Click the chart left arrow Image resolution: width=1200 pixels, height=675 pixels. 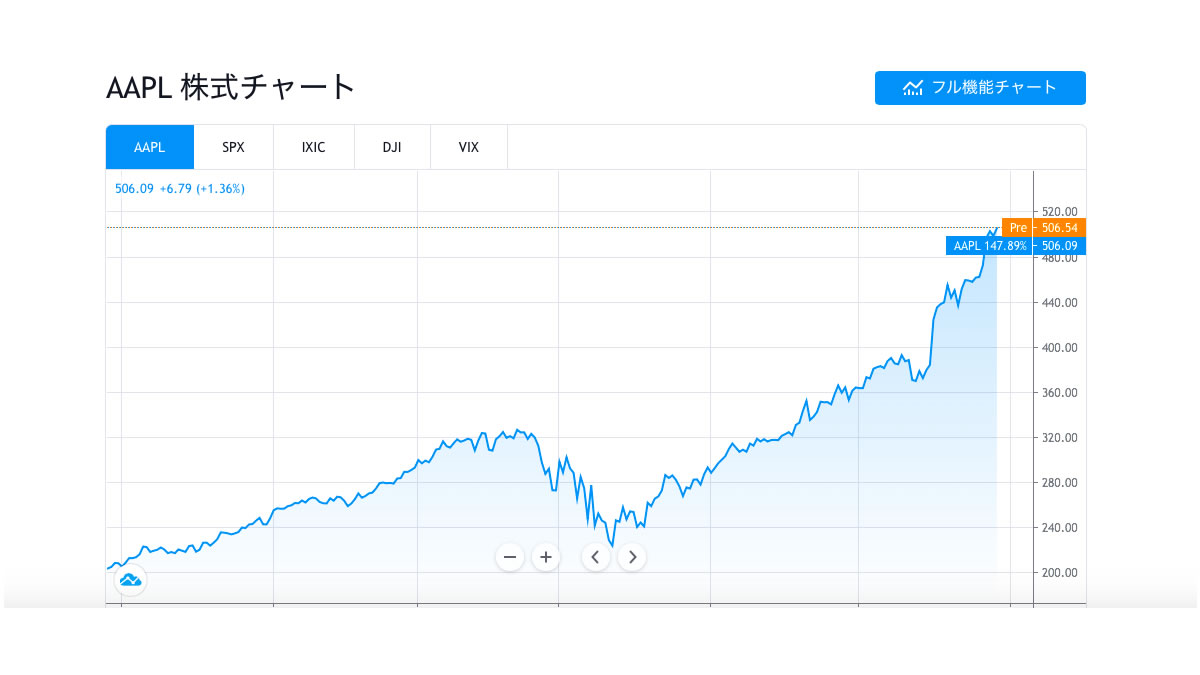point(596,556)
